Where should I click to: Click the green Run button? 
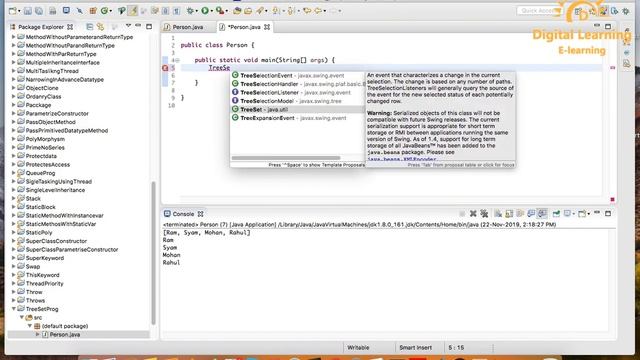coord(205,11)
